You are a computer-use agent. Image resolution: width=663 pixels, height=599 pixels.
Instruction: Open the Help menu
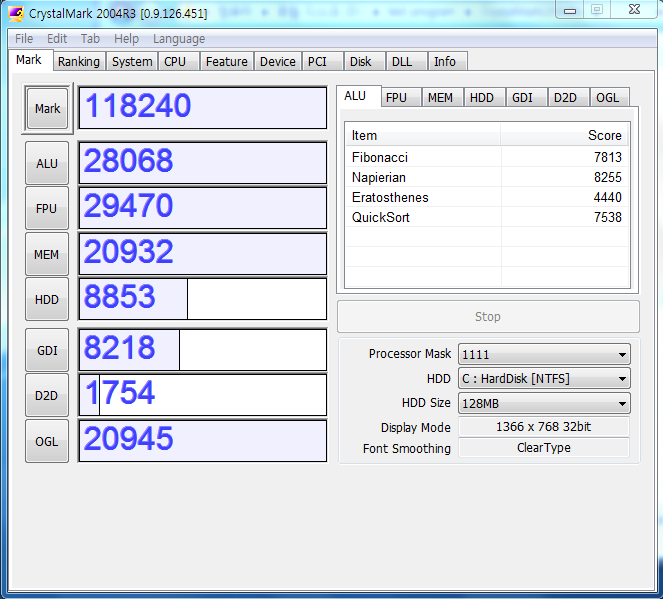click(126, 39)
